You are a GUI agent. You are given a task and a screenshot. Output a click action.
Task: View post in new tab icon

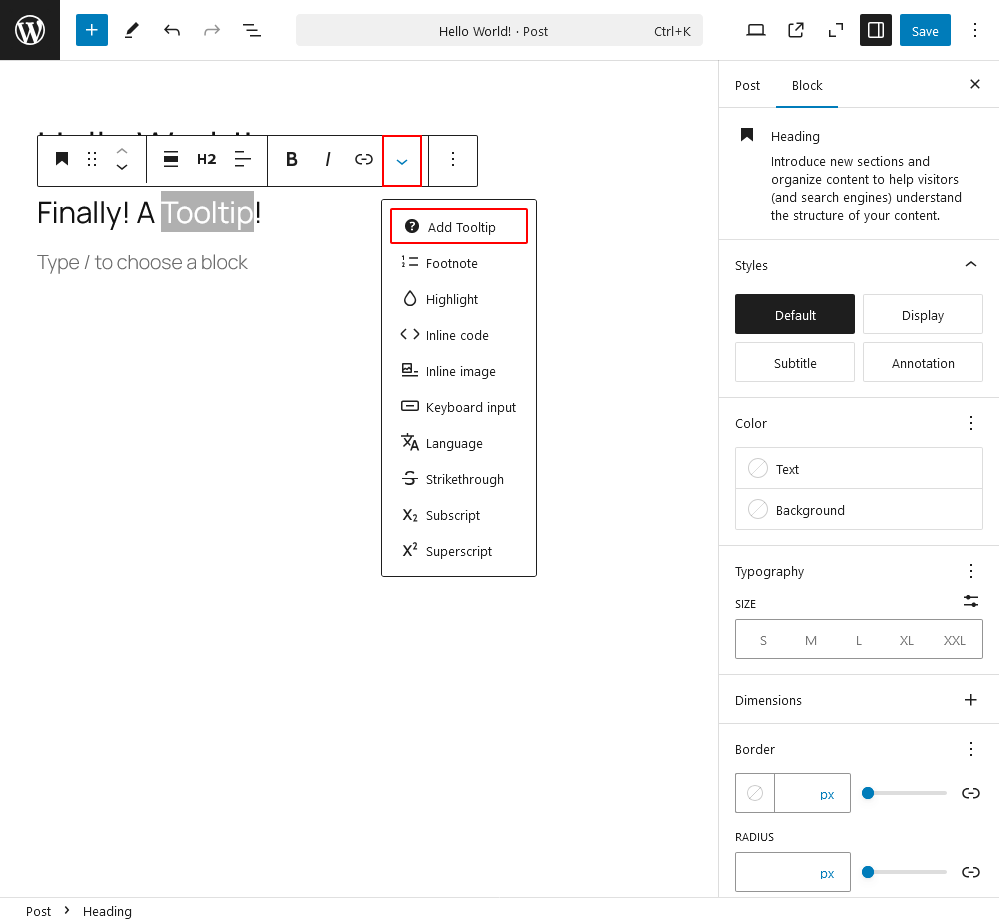796,30
